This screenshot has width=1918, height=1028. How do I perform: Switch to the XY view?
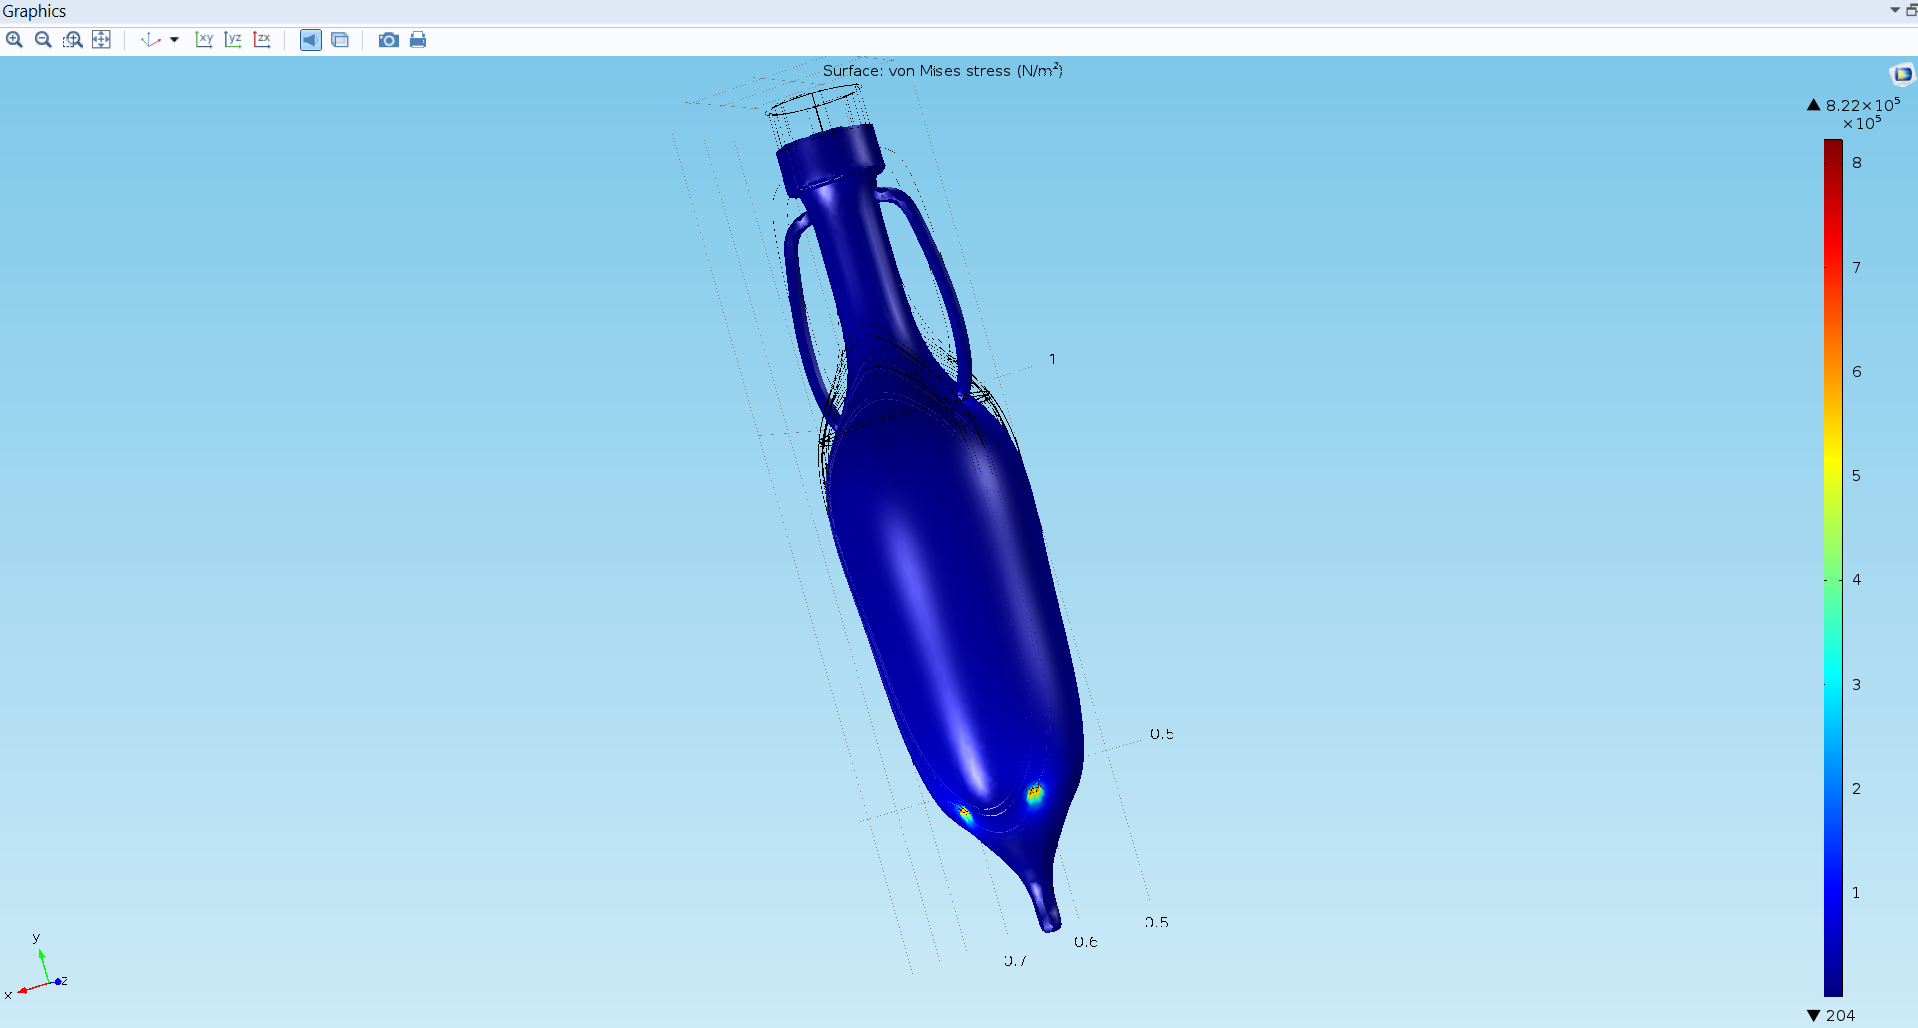(x=204, y=40)
